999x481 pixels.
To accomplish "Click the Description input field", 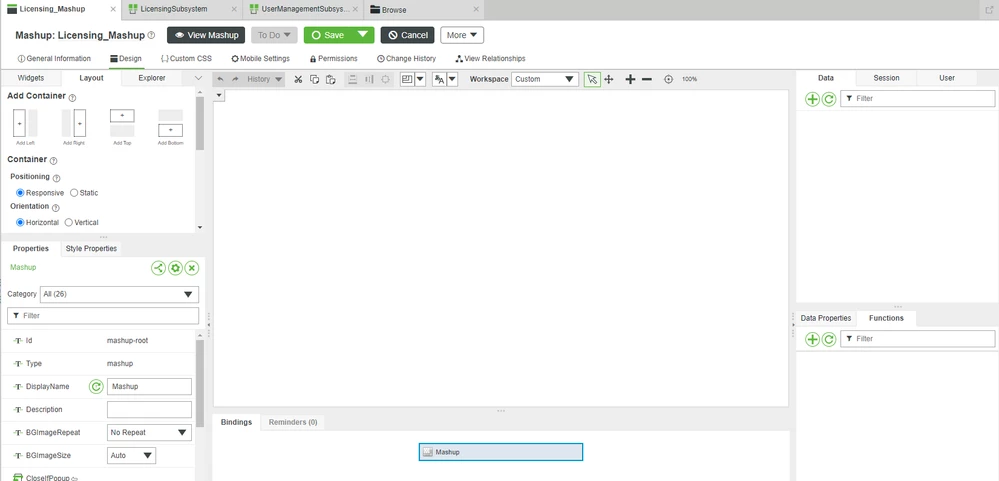I will [149, 409].
